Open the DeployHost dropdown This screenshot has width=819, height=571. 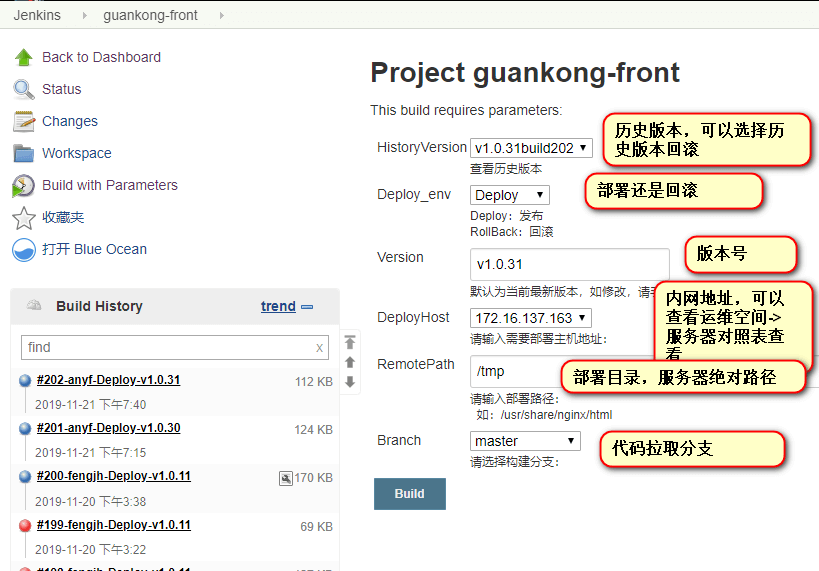(x=530, y=318)
